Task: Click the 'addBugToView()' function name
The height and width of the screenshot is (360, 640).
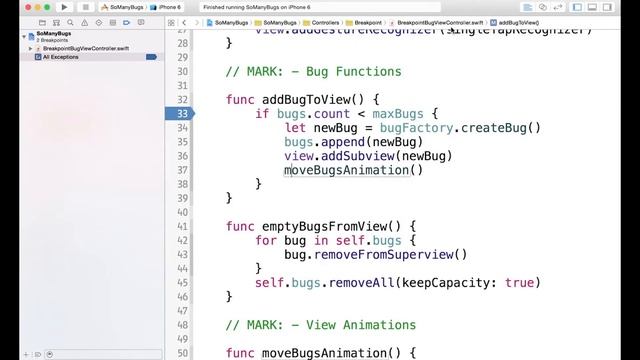Action: coord(313,100)
